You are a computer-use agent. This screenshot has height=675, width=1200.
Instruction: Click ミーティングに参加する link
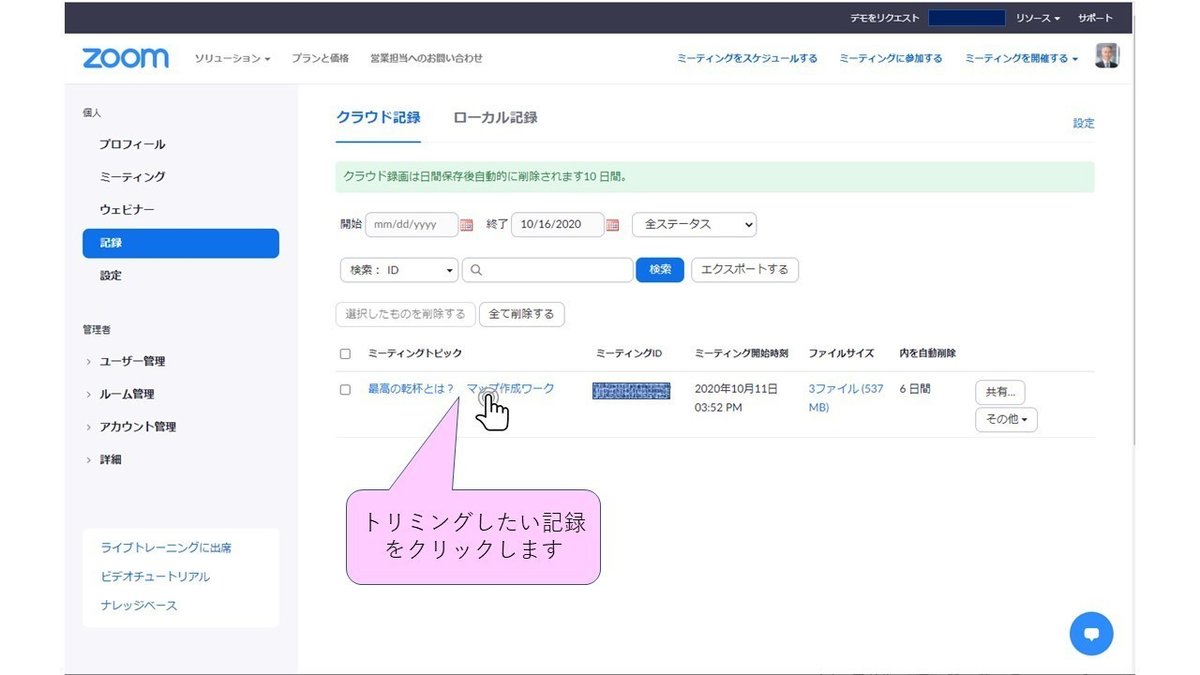[x=891, y=59]
